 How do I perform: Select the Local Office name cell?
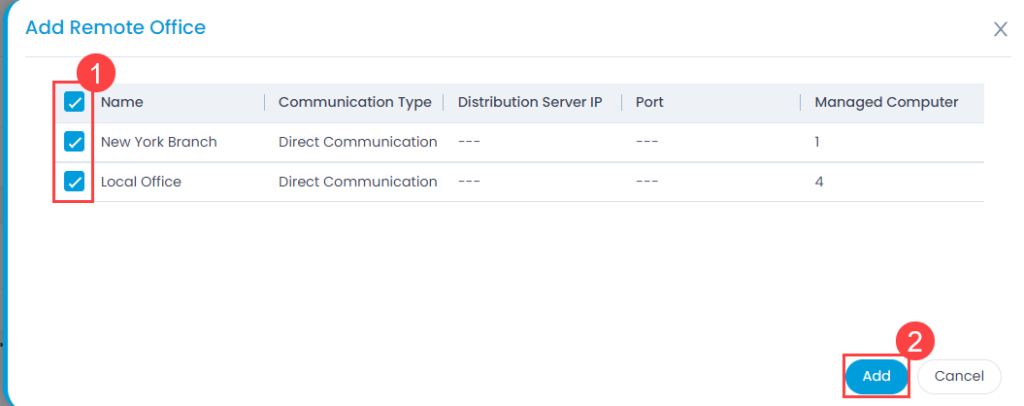(140, 181)
